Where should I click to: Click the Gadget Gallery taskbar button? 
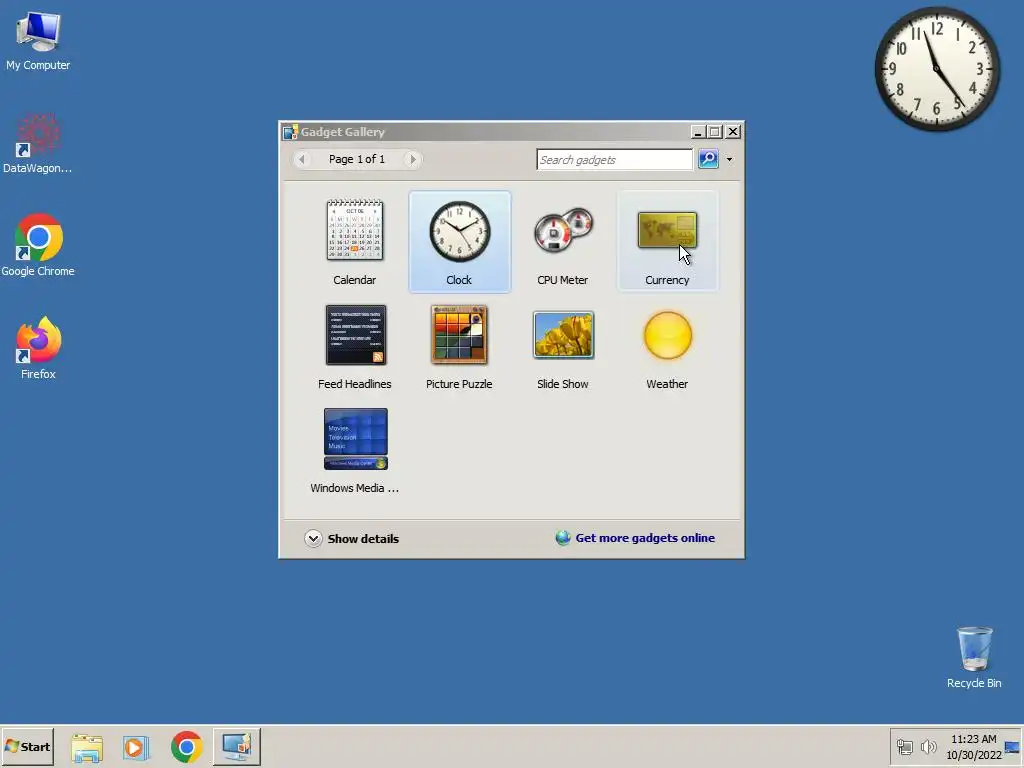coord(236,746)
